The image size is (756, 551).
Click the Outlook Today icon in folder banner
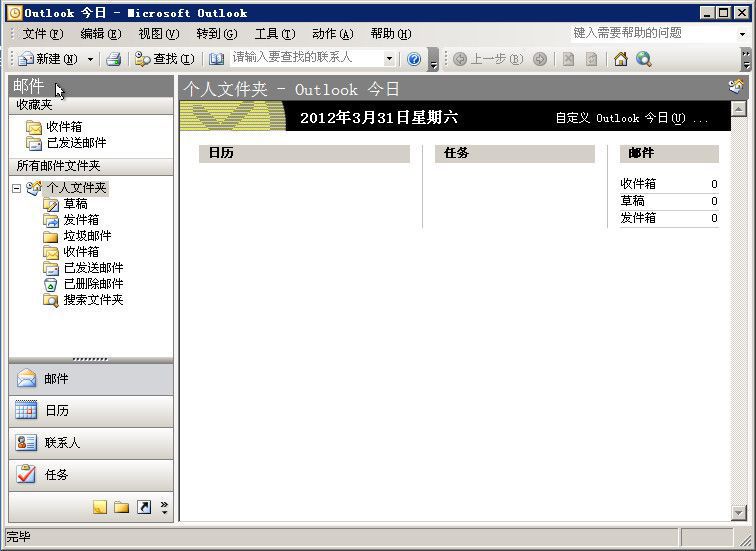pos(736,87)
